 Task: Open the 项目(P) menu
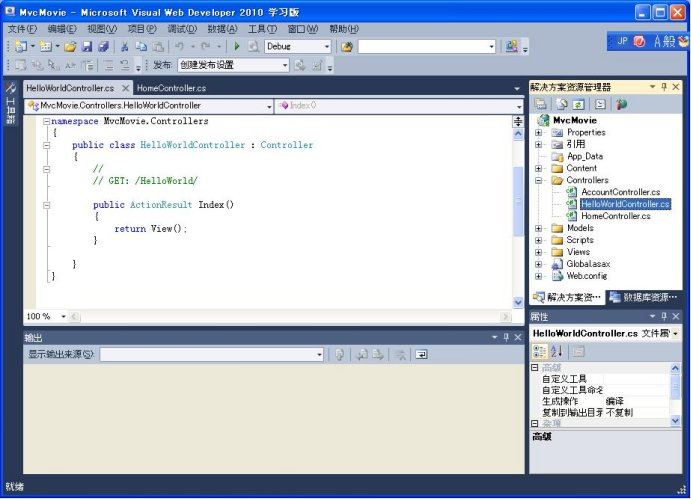(142, 29)
